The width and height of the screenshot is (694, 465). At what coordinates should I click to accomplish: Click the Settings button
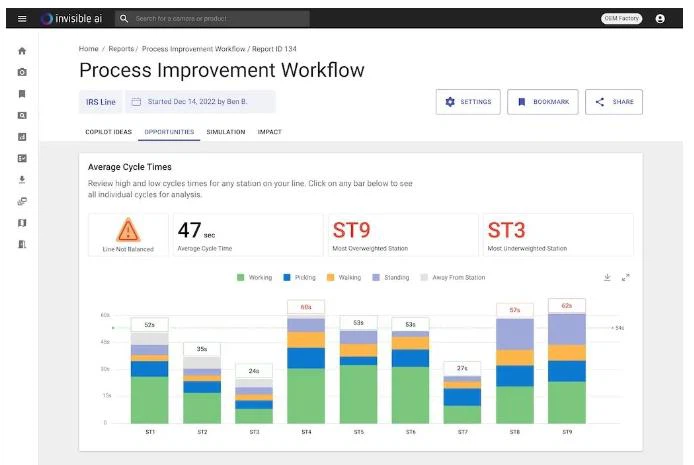pos(467,102)
